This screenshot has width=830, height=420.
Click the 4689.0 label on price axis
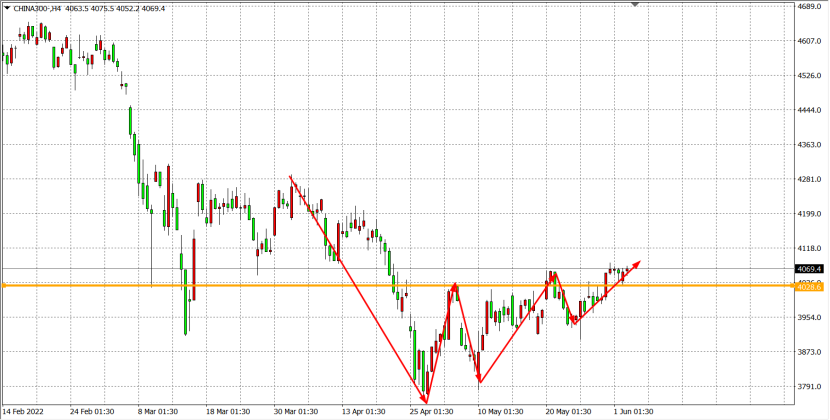point(809,7)
